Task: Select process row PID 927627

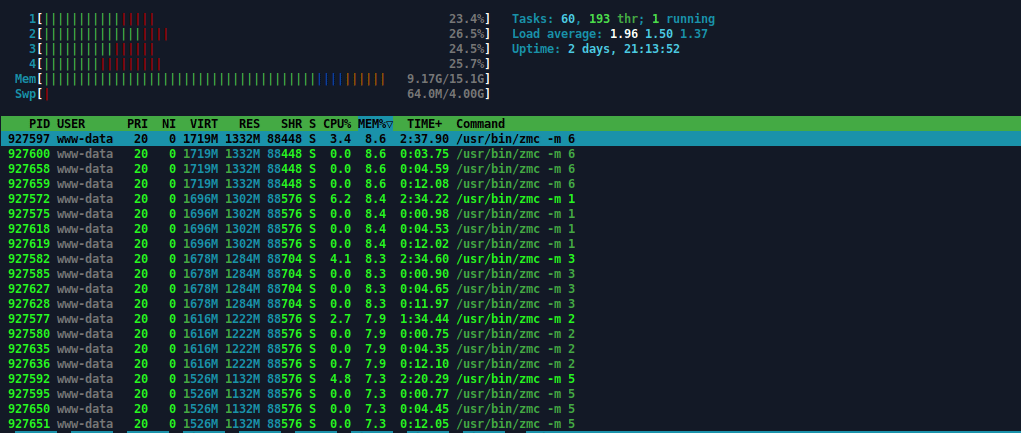Action: [510, 288]
